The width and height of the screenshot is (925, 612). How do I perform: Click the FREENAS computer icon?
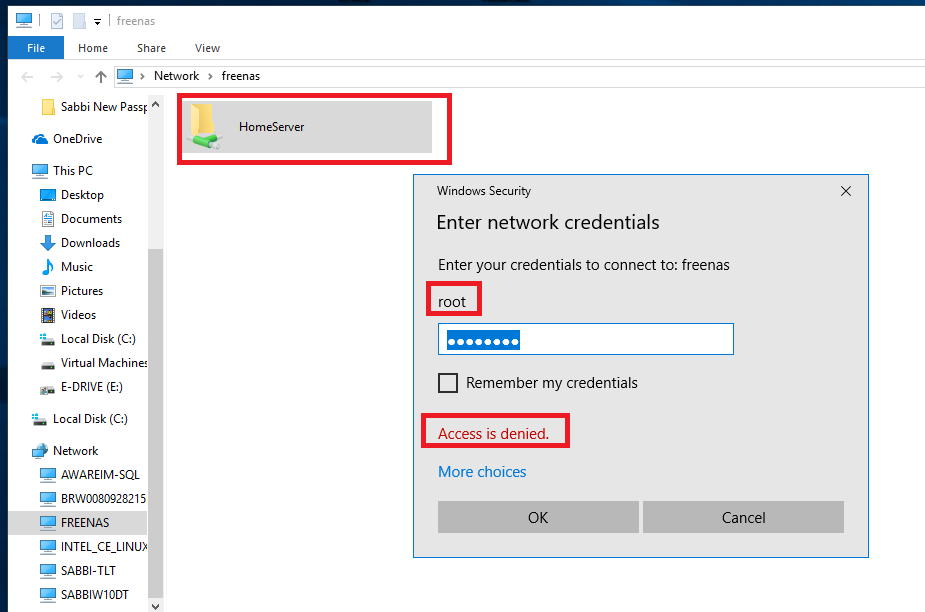(48, 523)
